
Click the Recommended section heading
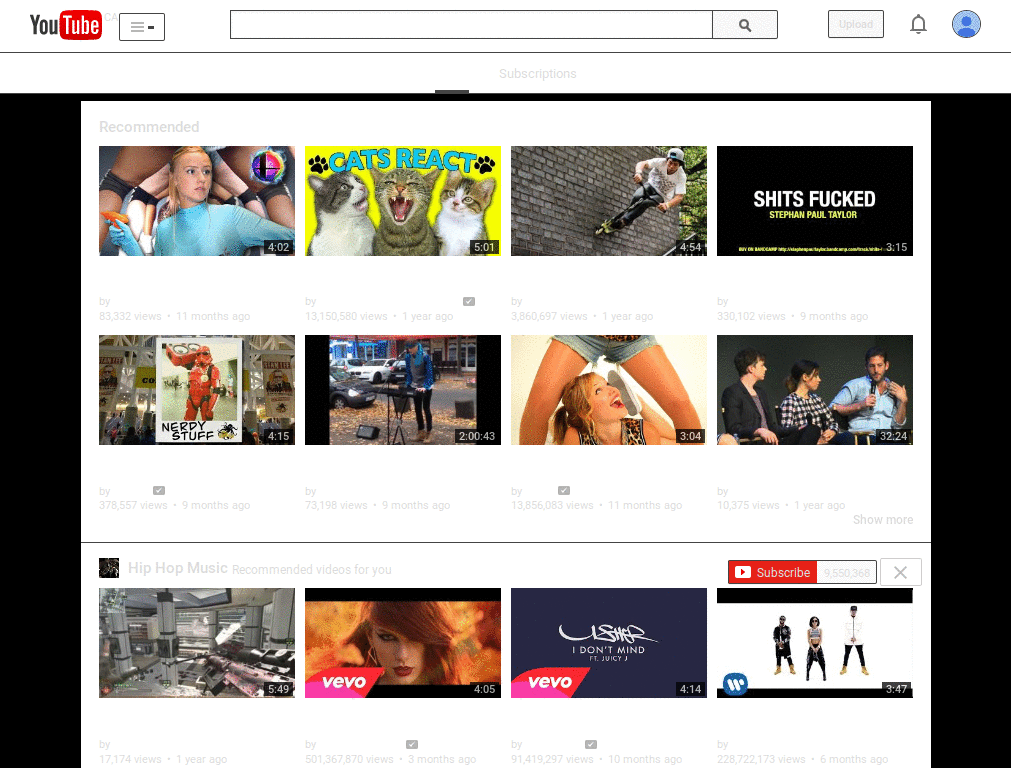point(149,127)
